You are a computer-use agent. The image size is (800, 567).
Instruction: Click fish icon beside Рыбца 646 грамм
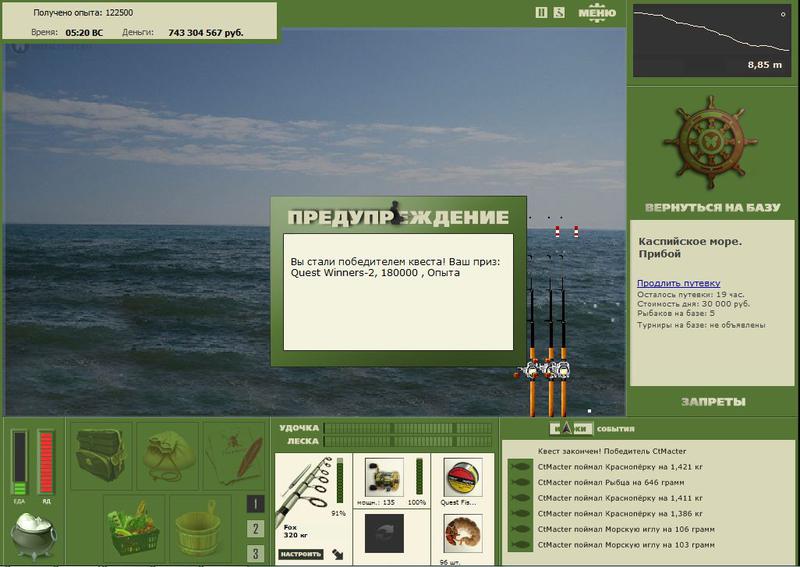(x=520, y=482)
